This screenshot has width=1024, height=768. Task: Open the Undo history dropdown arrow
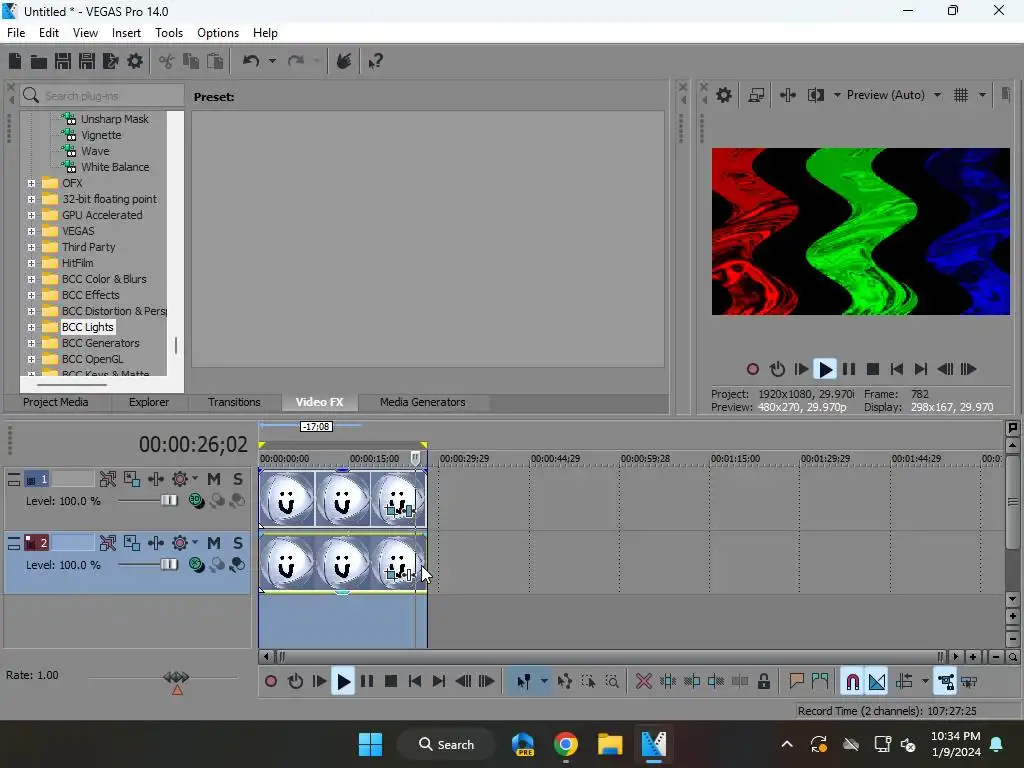pyautogui.click(x=272, y=61)
